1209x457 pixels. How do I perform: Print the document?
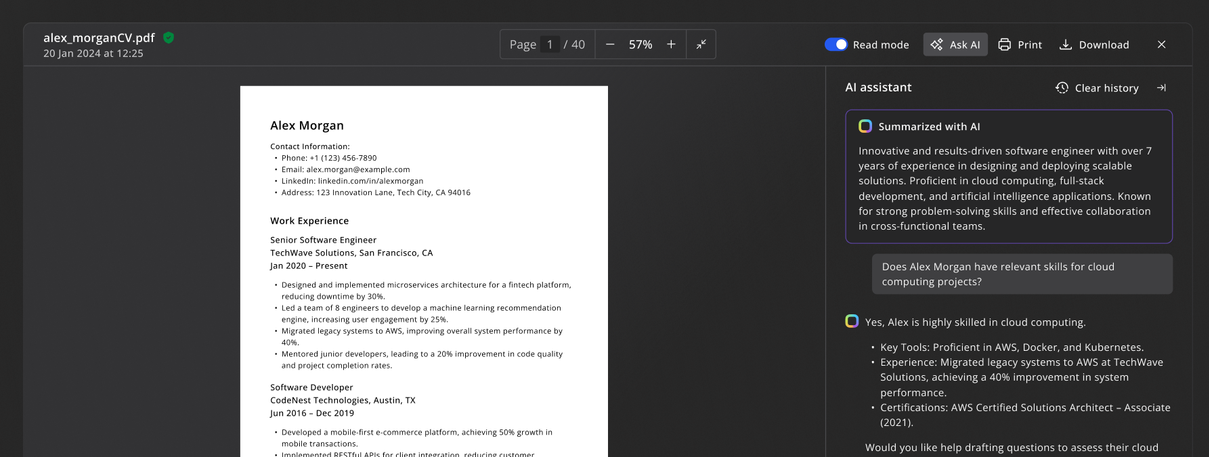pyautogui.click(x=1019, y=45)
